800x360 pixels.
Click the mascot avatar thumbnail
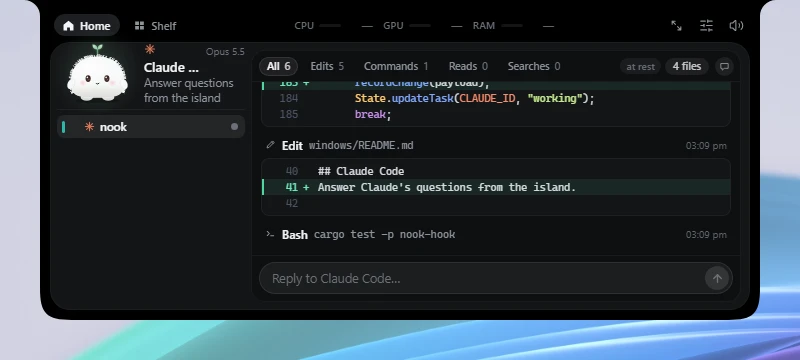97,74
